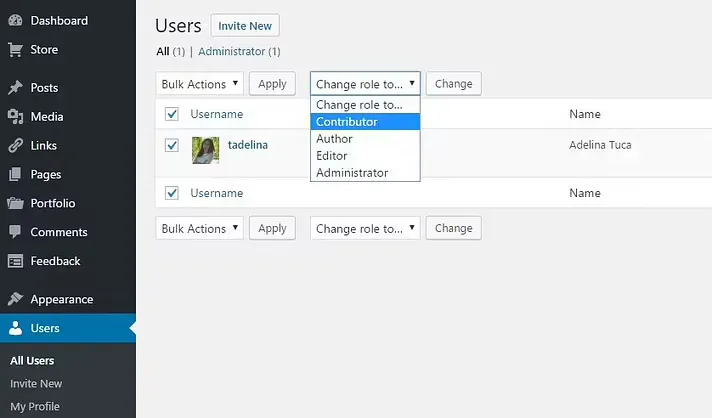Select Editor from the role options

coord(365,156)
